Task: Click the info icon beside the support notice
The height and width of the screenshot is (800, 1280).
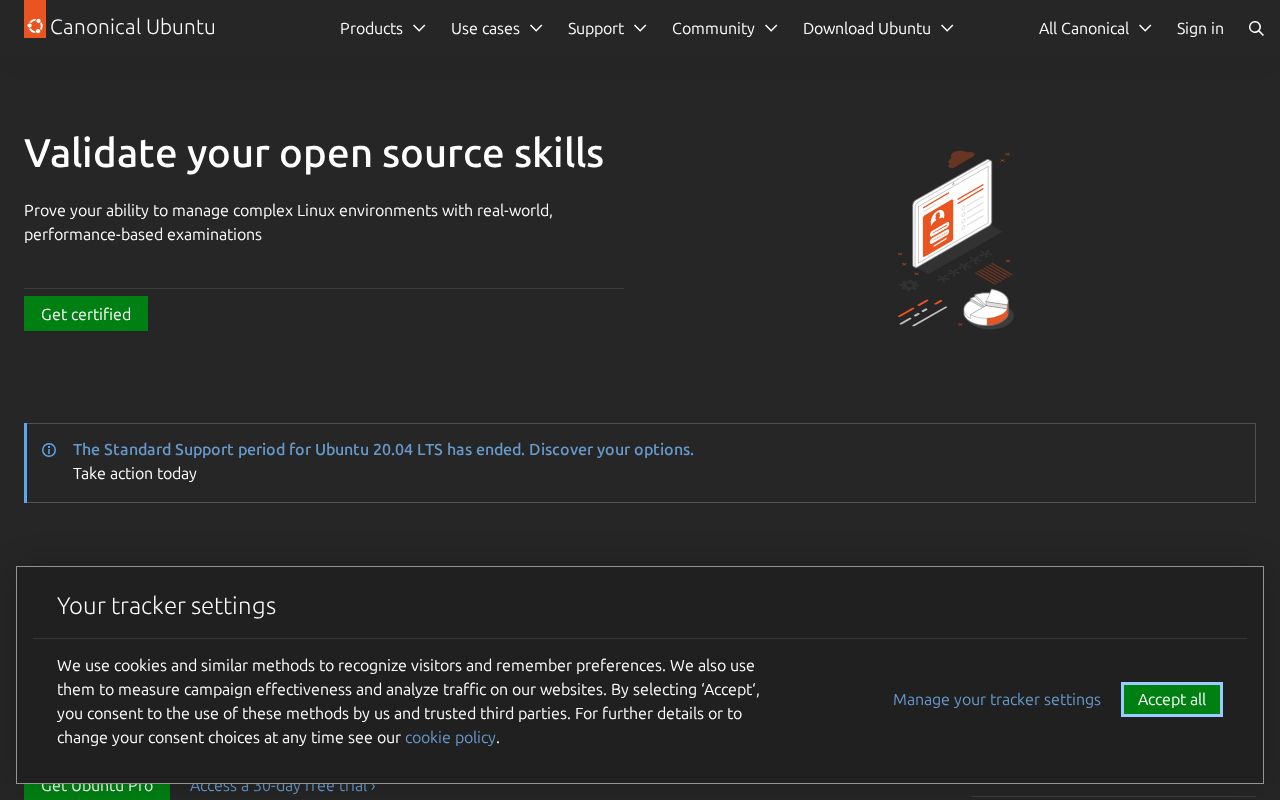Action: (49, 450)
